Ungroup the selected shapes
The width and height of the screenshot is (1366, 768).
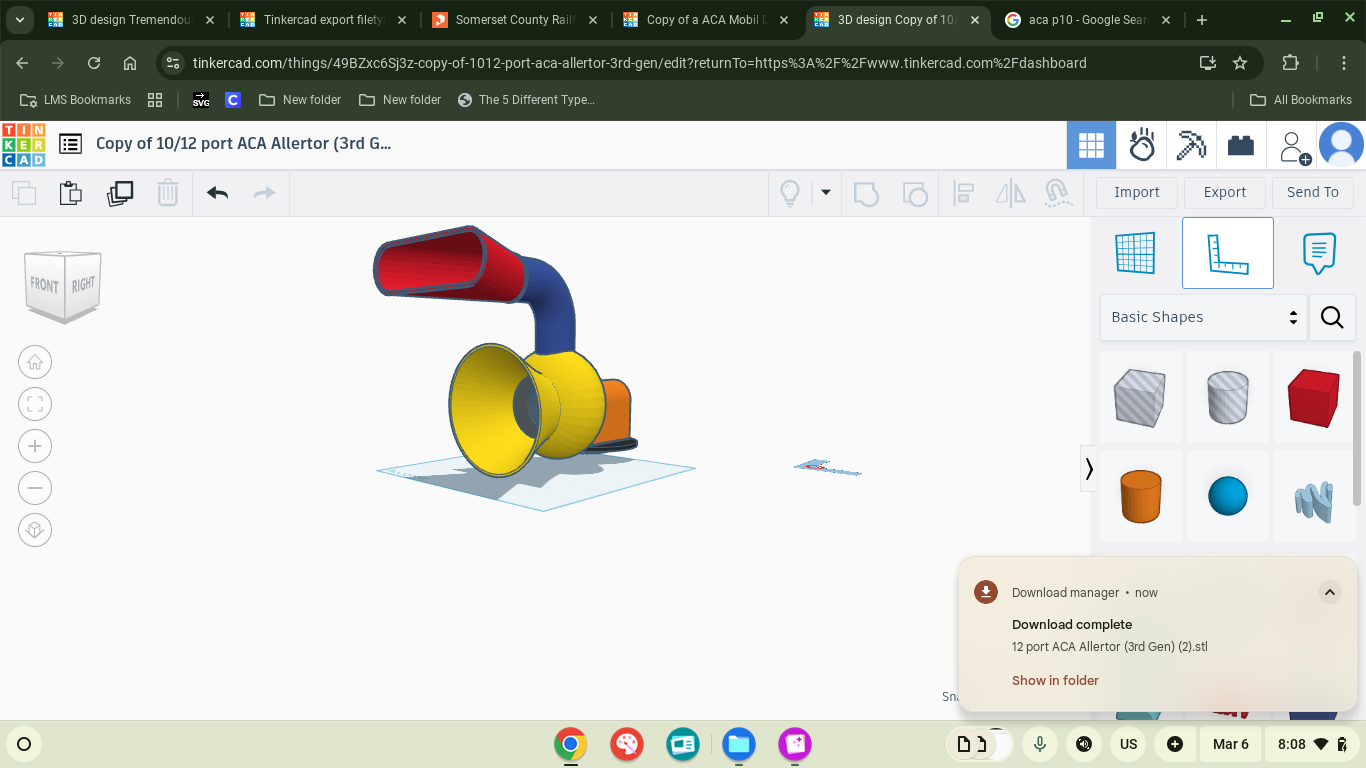coord(914,192)
